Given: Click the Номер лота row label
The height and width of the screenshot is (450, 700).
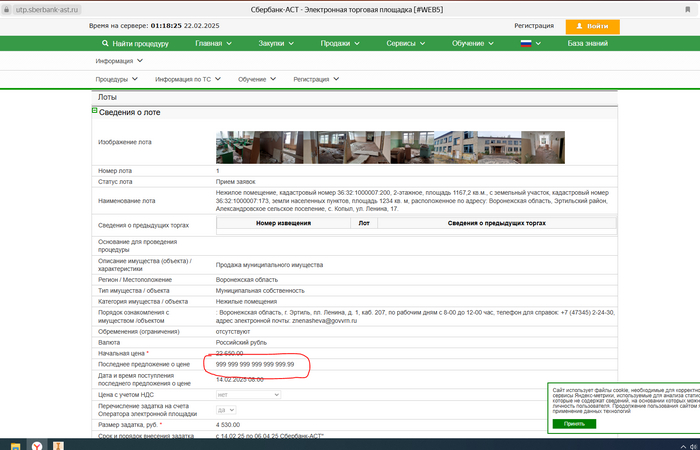Looking at the screenshot, I should click(115, 171).
